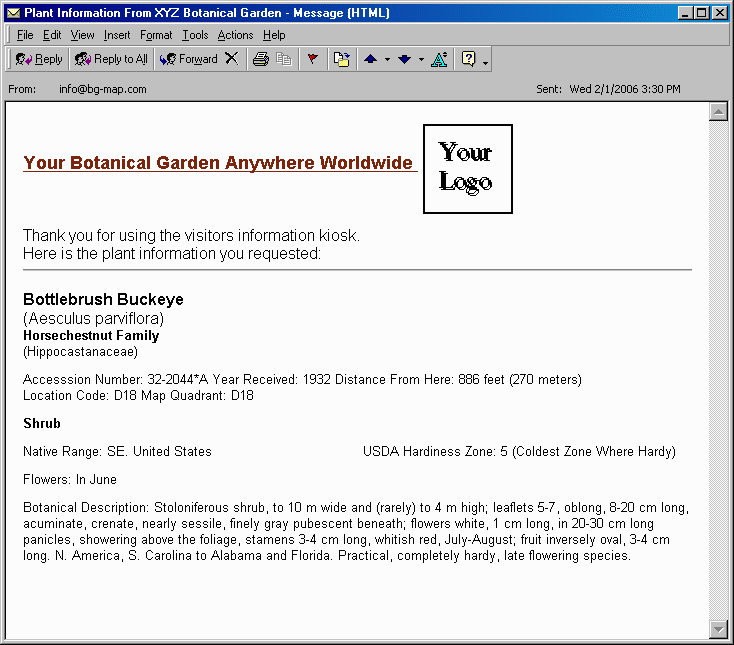Image resolution: width=734 pixels, height=645 pixels.
Task: Open the Insert menu
Action: pos(117,35)
